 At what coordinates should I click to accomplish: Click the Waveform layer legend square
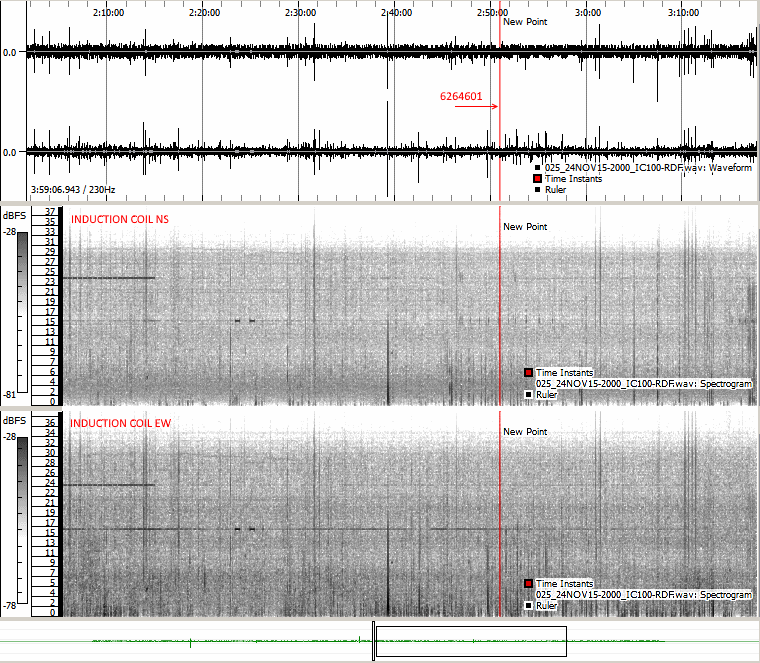click(538, 168)
